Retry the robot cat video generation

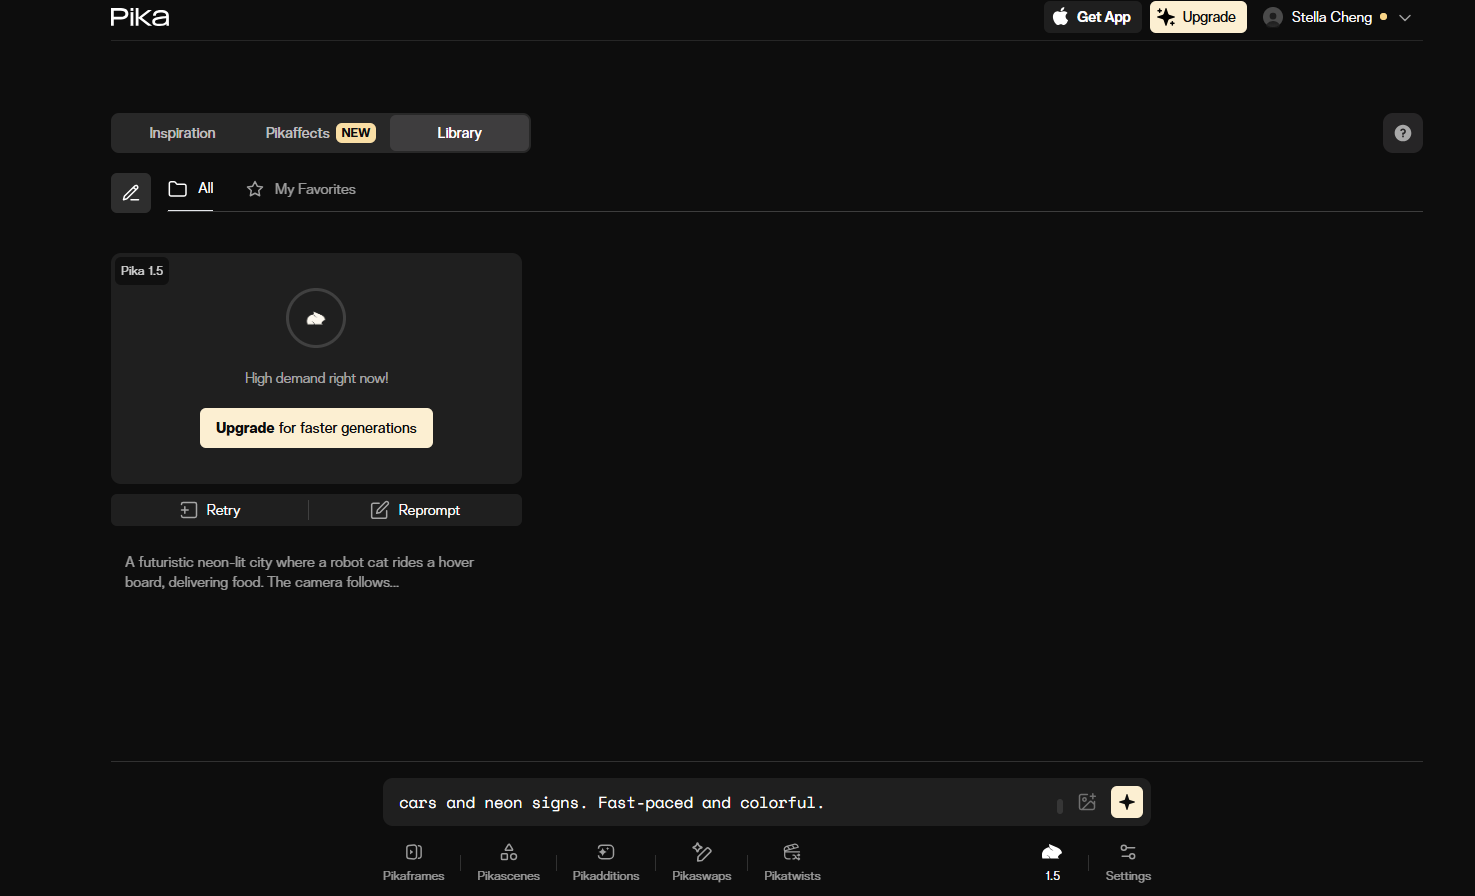point(210,510)
